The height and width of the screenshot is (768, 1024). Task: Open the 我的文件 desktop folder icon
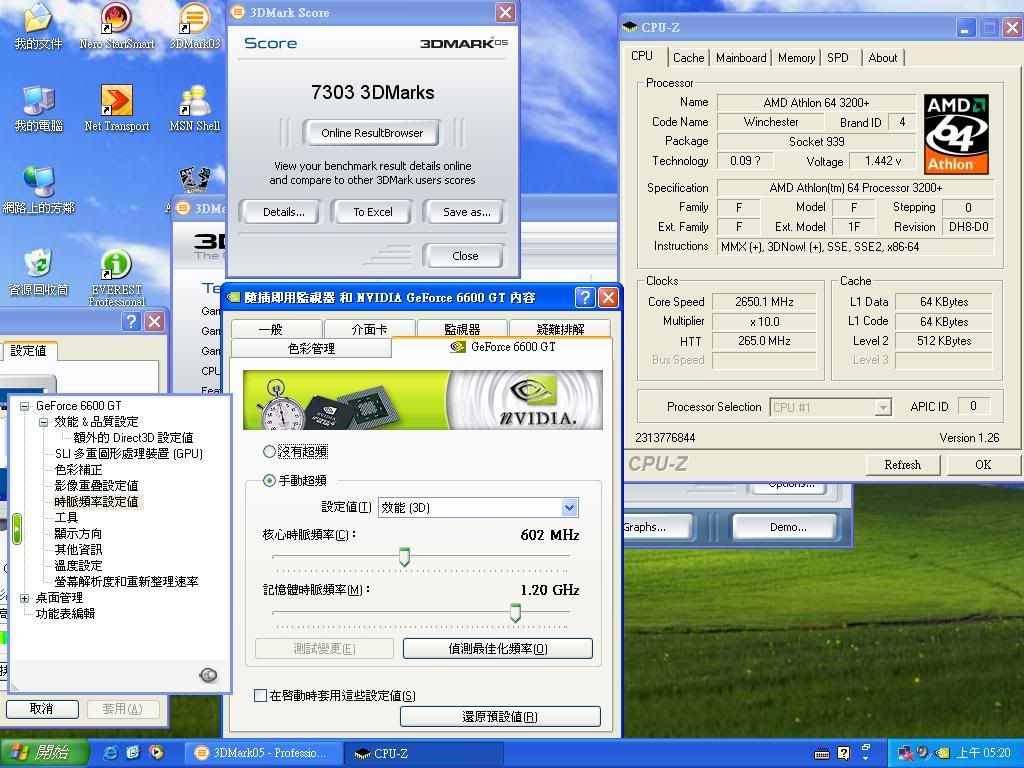38,26
